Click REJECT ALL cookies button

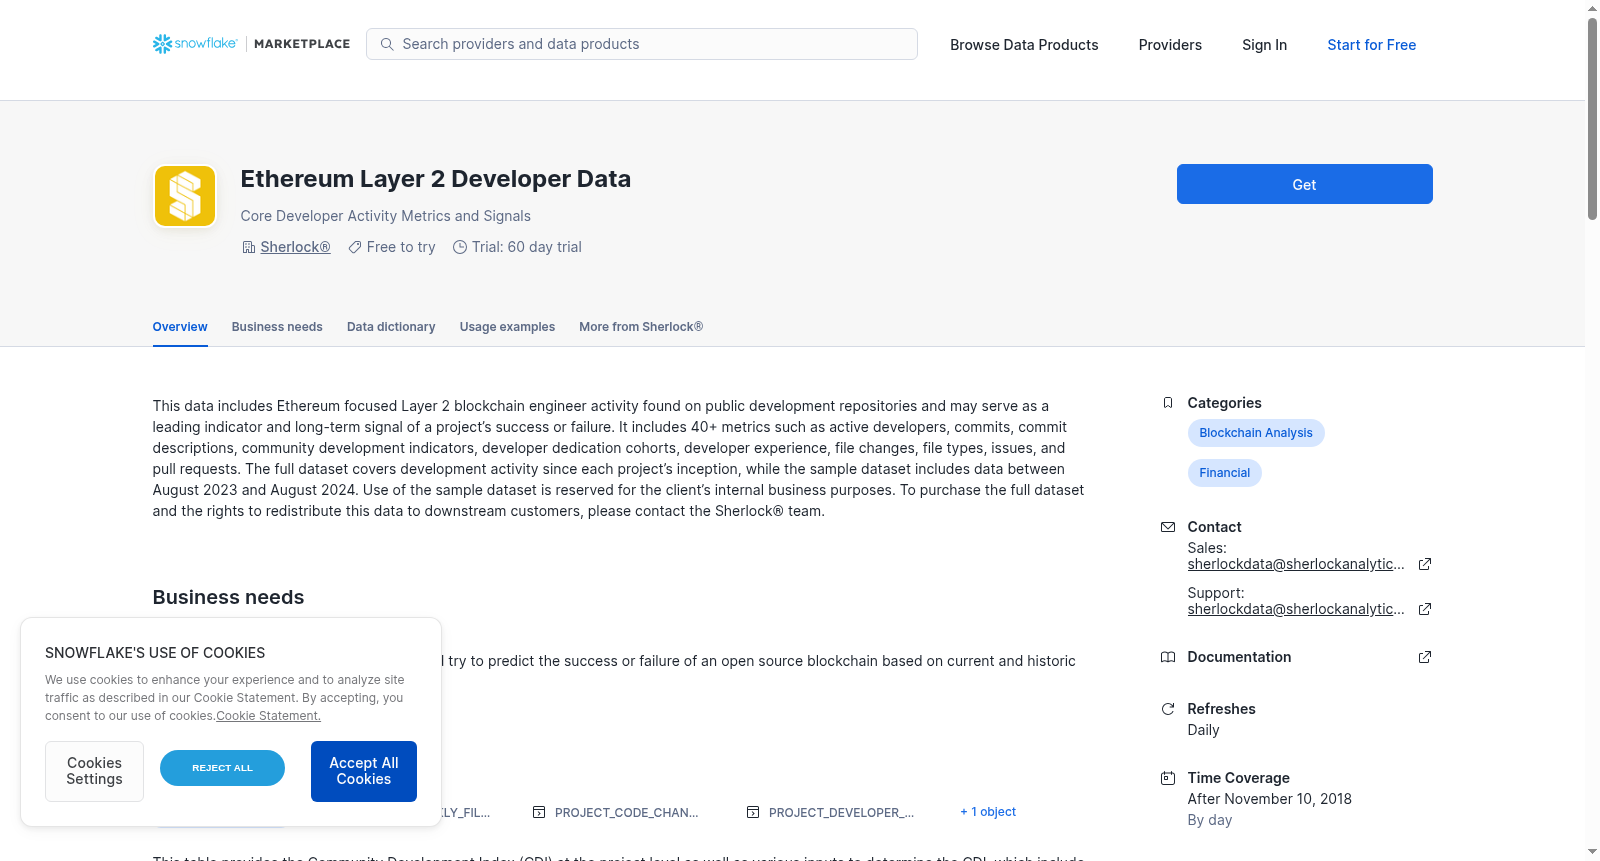(222, 768)
